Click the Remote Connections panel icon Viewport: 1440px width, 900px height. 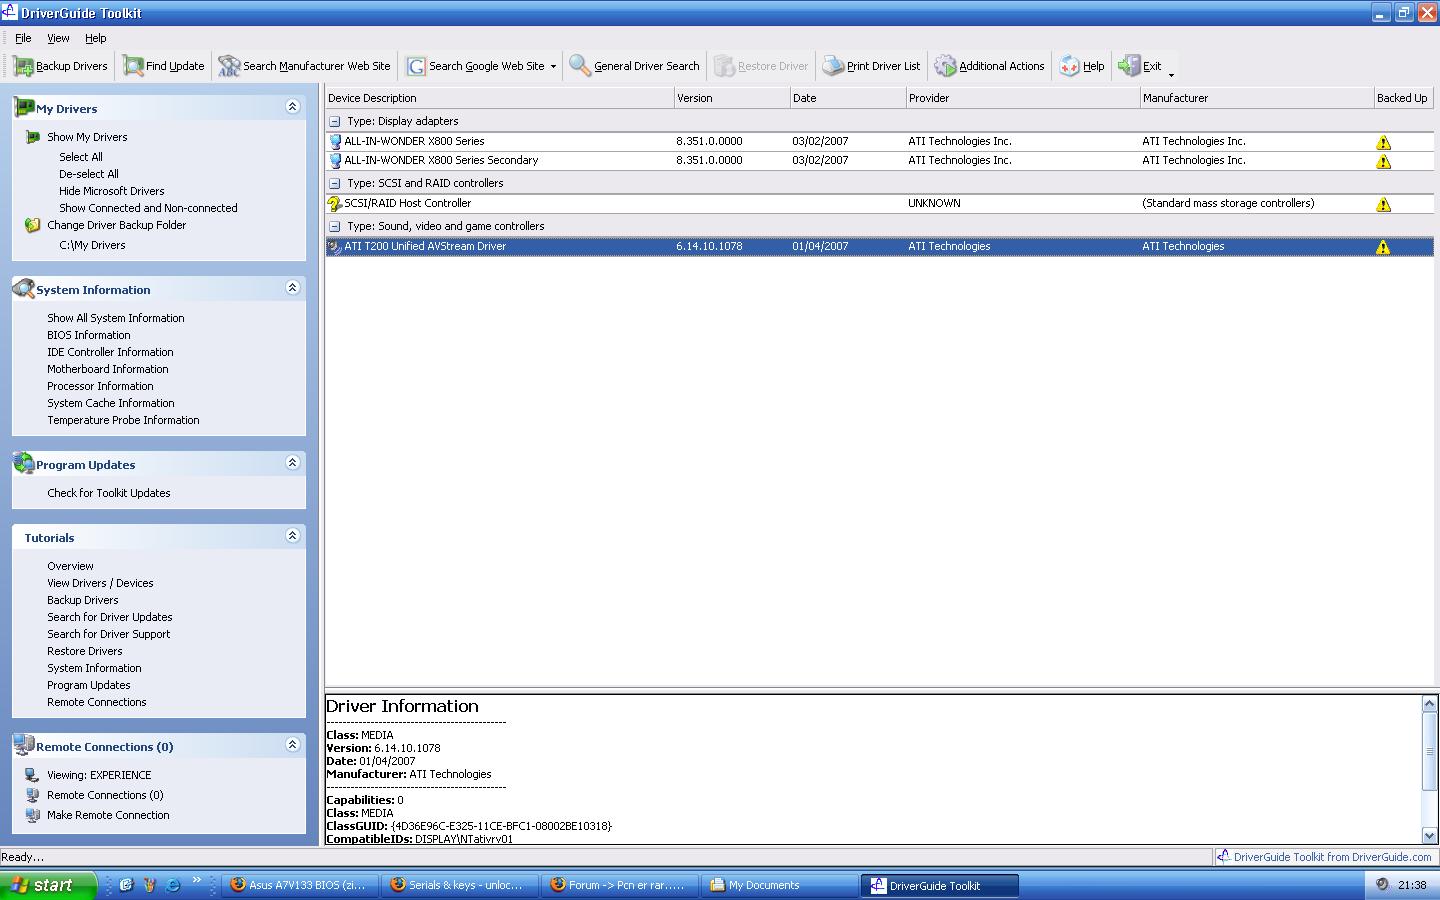point(24,745)
